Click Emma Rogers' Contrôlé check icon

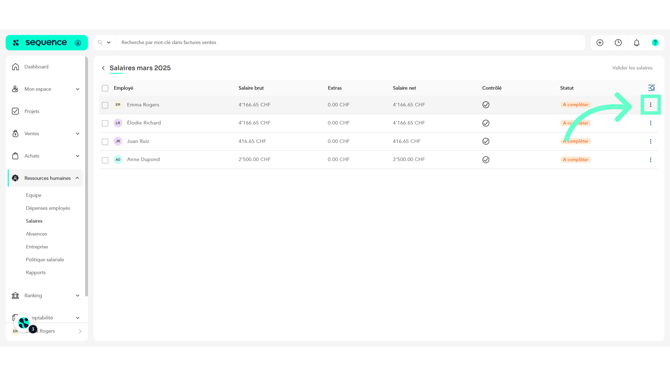click(x=486, y=105)
